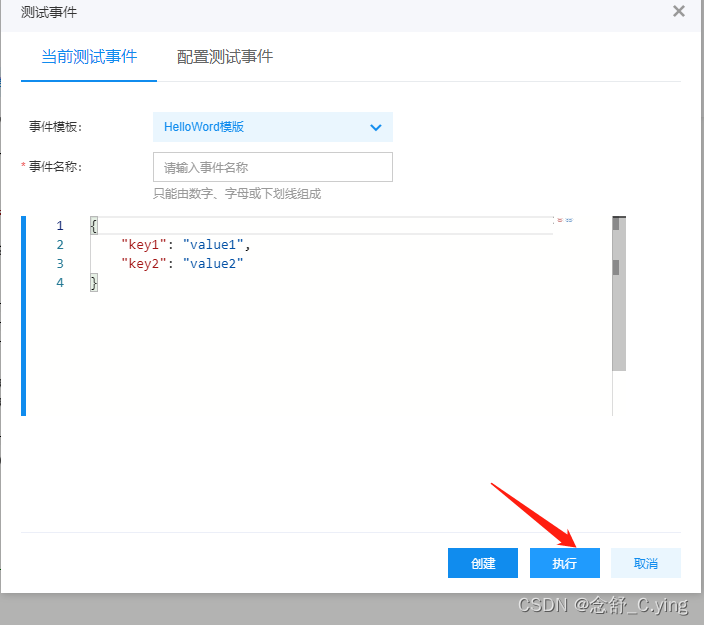Close the 测试事件 dialog
The width and height of the screenshot is (704, 625).
679,11
